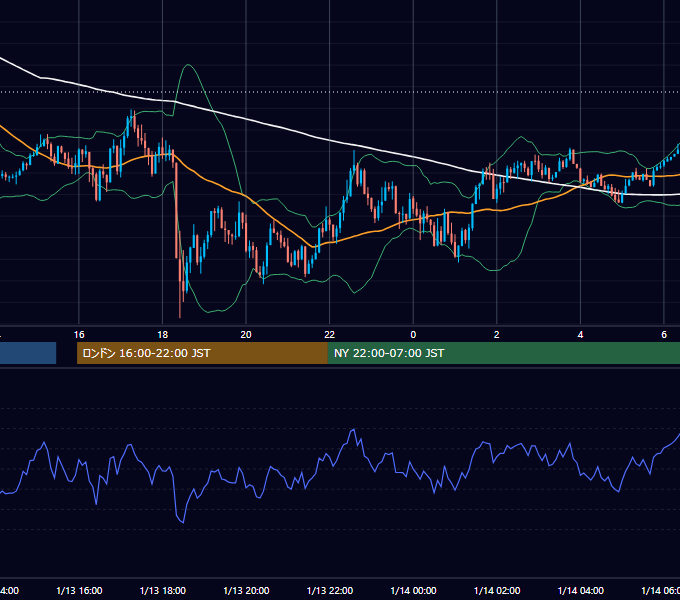Click the blue session bar left of ロンドン

point(28,353)
